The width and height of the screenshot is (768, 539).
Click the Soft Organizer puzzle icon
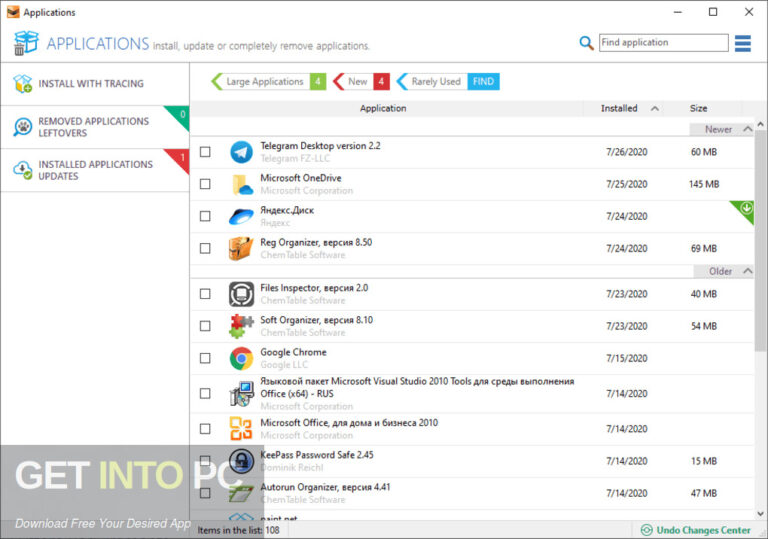pos(241,326)
